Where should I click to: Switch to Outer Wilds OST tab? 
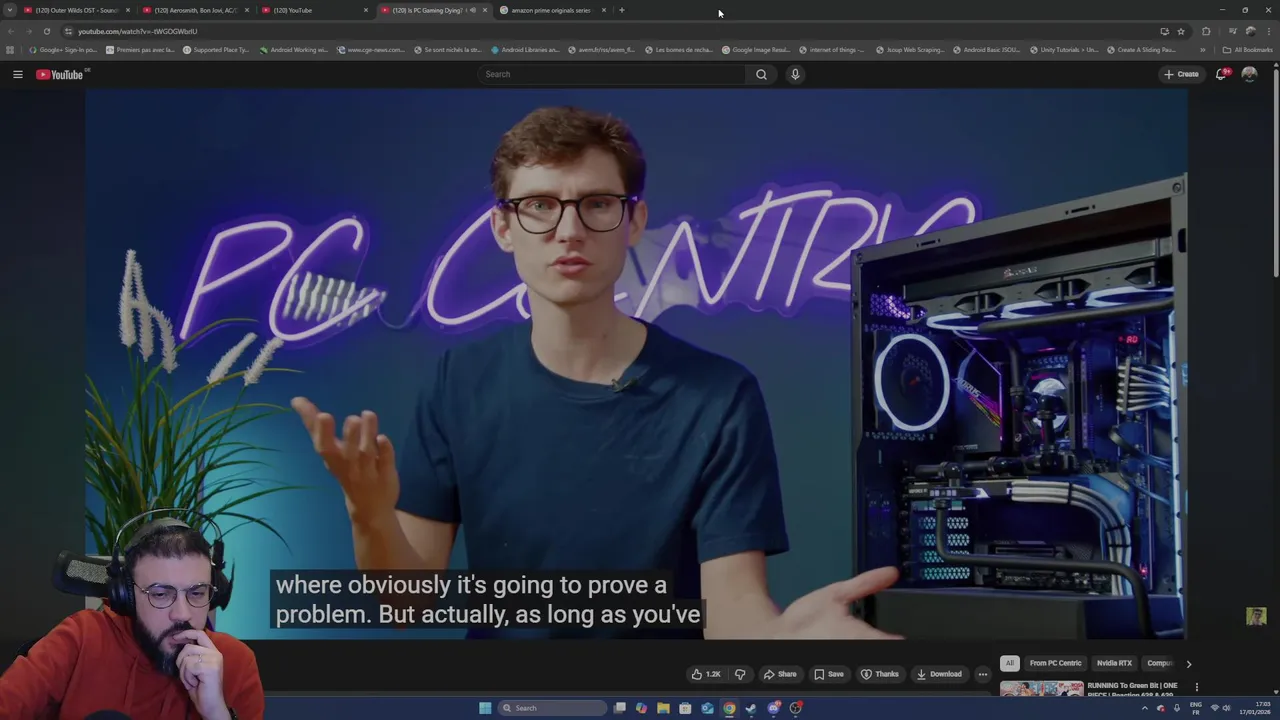(x=77, y=10)
